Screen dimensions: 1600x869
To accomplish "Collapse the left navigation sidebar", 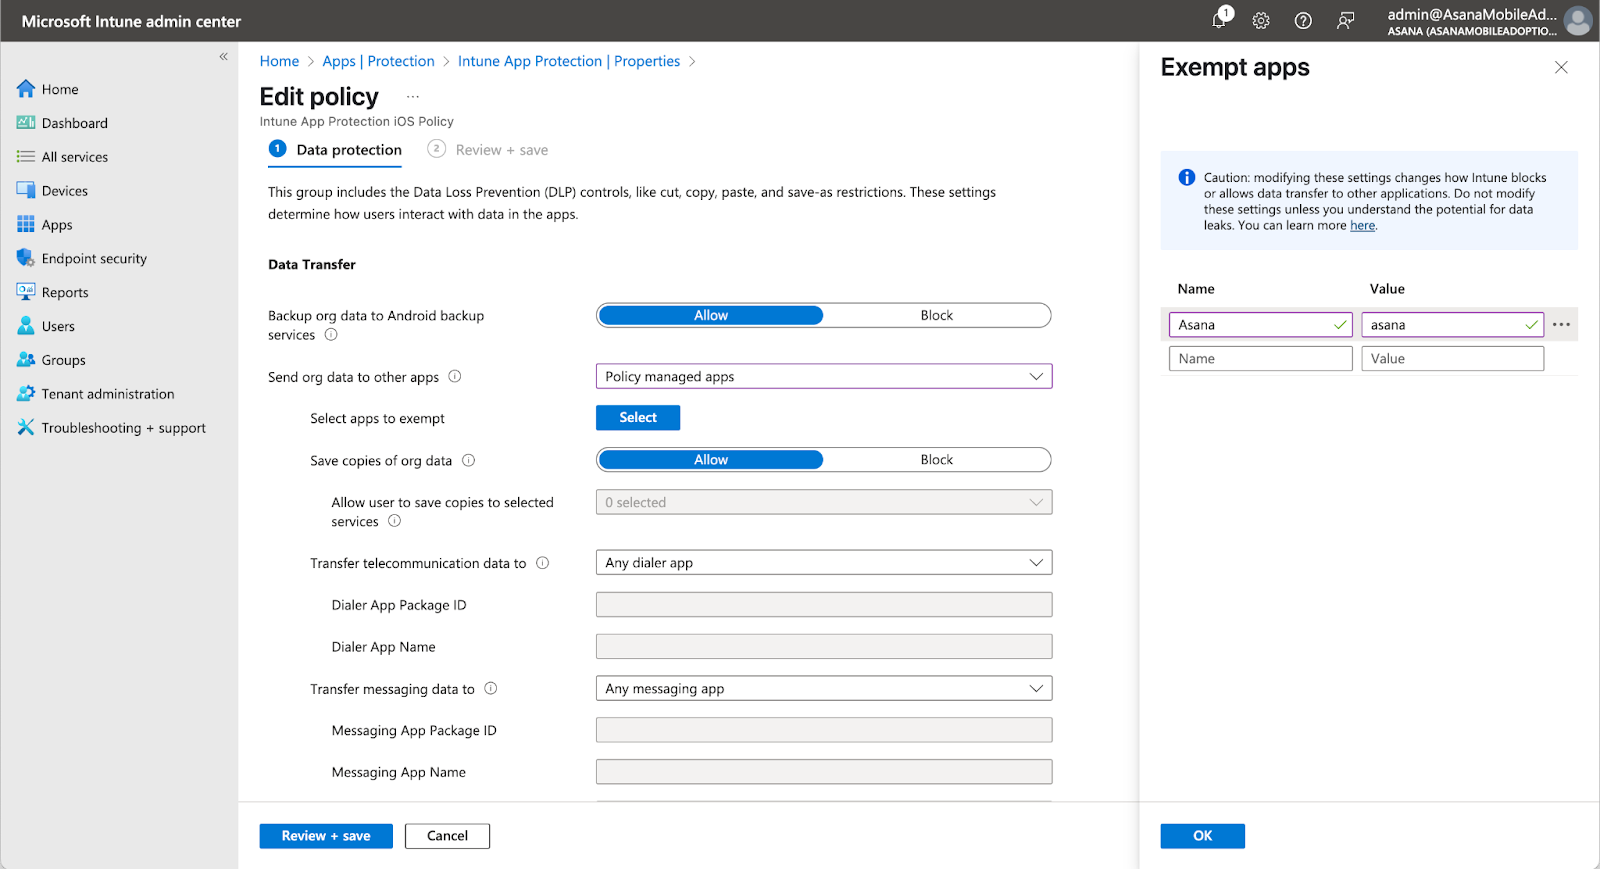I will [x=223, y=57].
